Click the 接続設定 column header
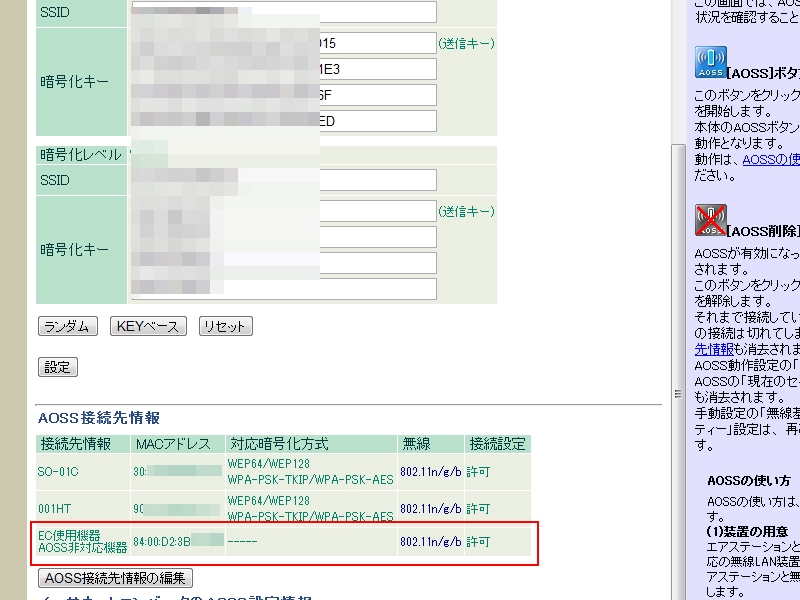800x600 pixels. (x=497, y=444)
